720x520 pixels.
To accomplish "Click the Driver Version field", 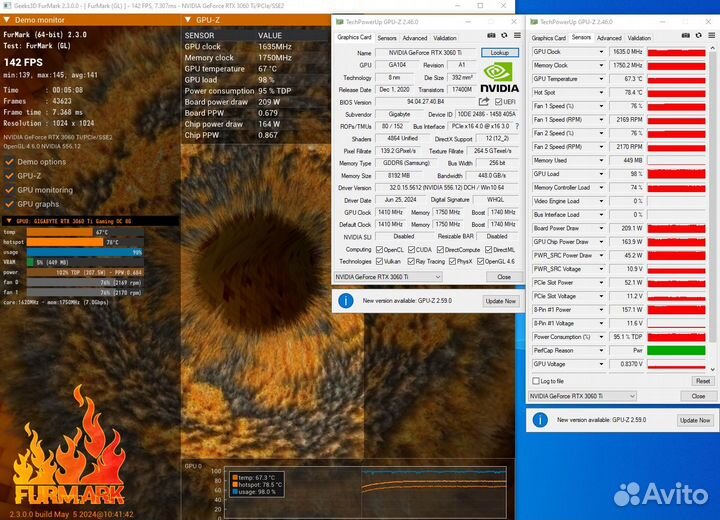I will pos(446,187).
